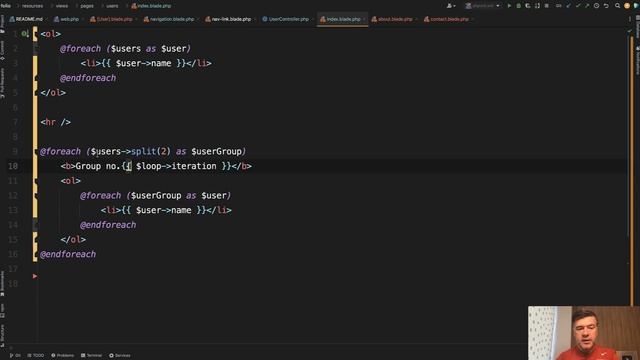Collapse the first @foreach fold on line 2
Viewport: 640px width, 360px height.
coord(36,49)
